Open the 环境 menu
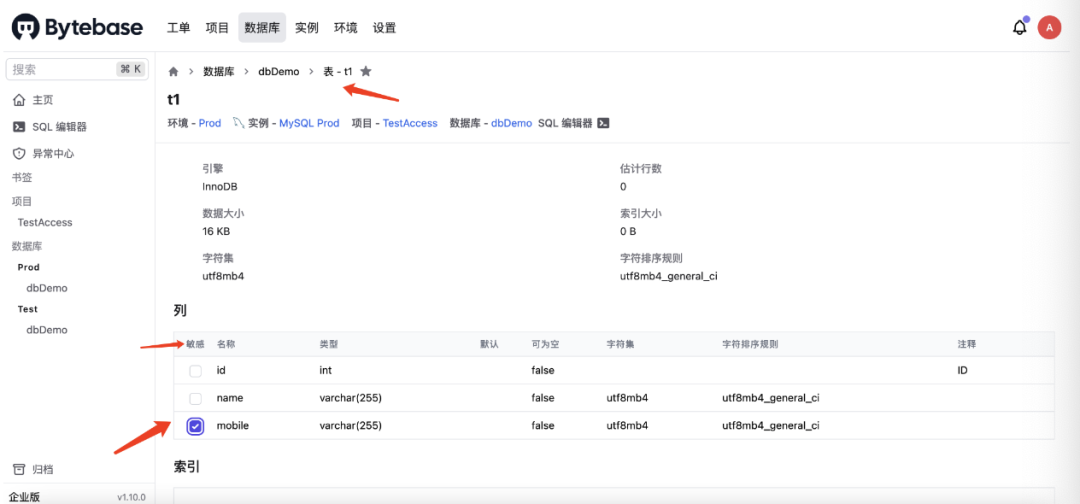The width and height of the screenshot is (1080, 504). 346,28
